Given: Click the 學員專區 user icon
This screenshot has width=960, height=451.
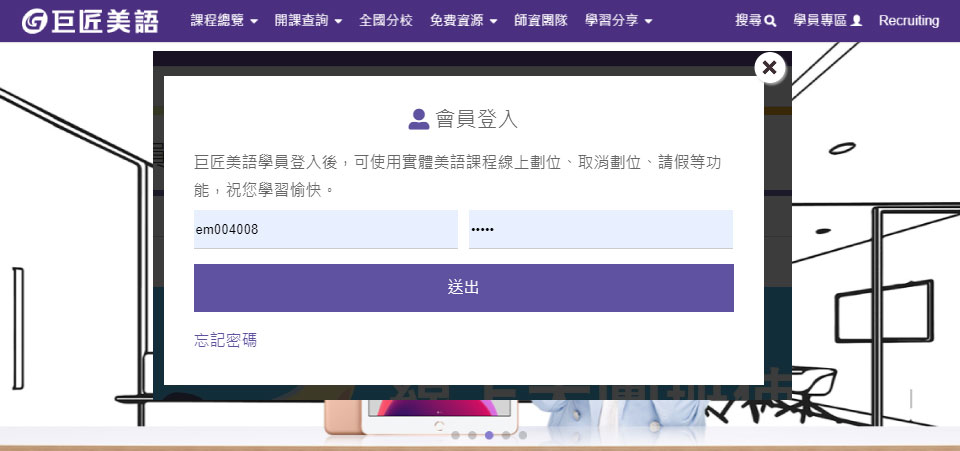Looking at the screenshot, I should coord(857,21).
